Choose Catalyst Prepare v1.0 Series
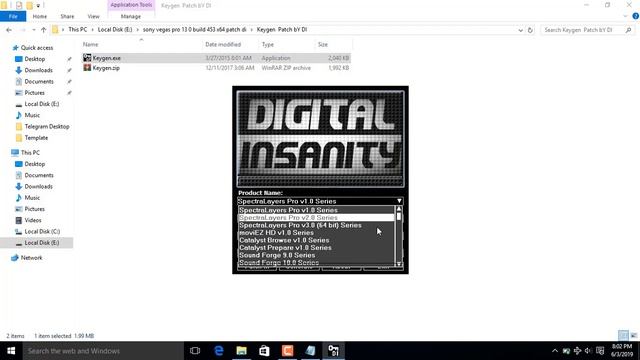Viewport: 640px width, 360px height. (316, 248)
